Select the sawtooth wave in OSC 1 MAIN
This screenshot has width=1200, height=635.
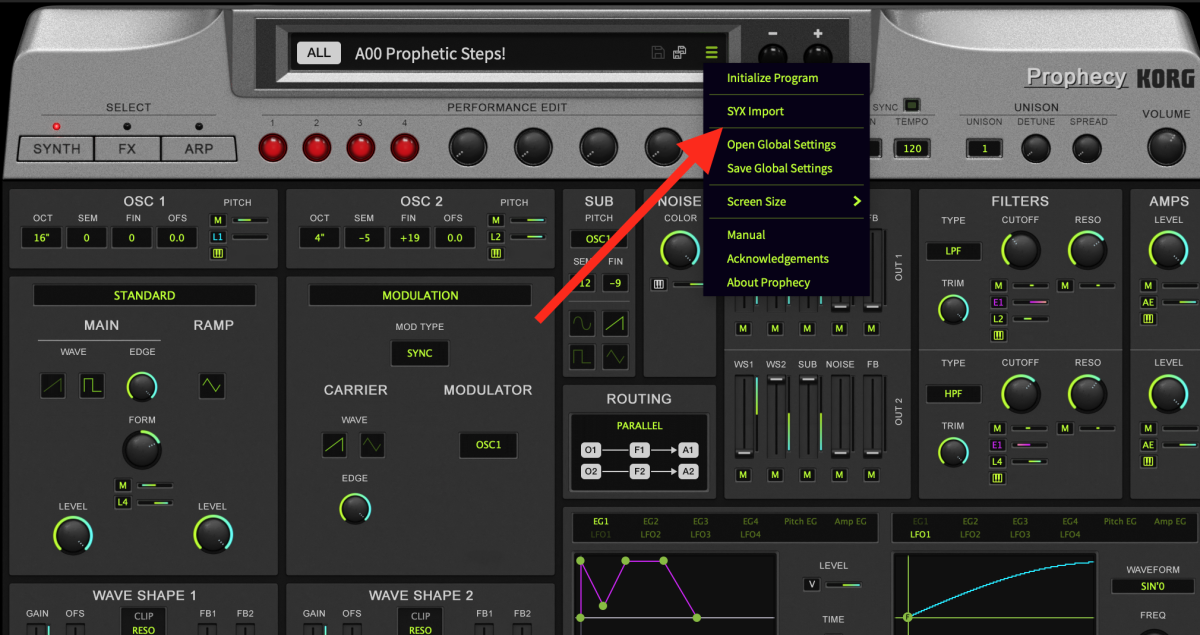(53, 385)
